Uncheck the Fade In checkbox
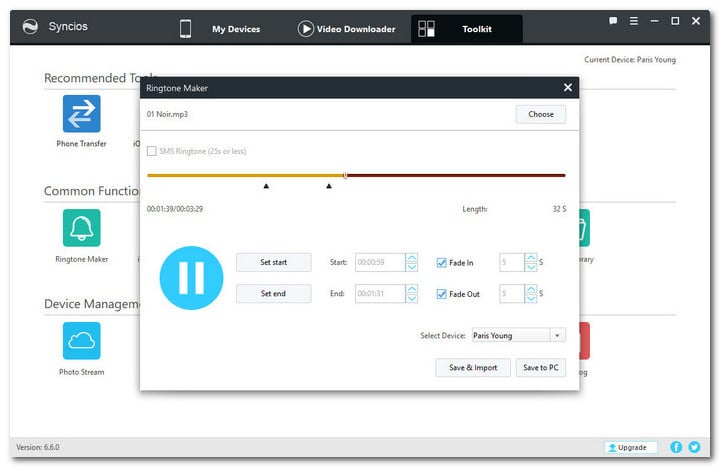The width and height of the screenshot is (721, 468). 441,263
